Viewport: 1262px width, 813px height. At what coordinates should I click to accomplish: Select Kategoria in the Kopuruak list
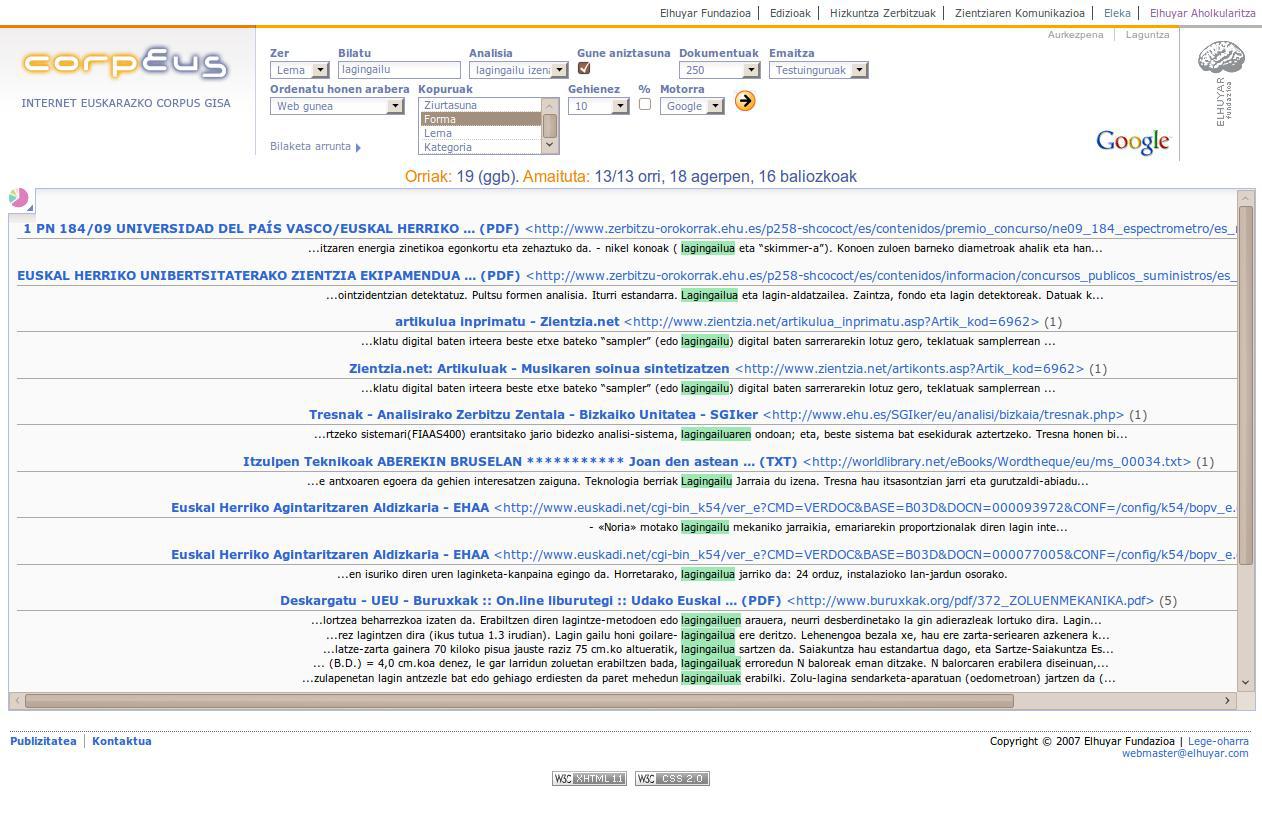coord(447,147)
